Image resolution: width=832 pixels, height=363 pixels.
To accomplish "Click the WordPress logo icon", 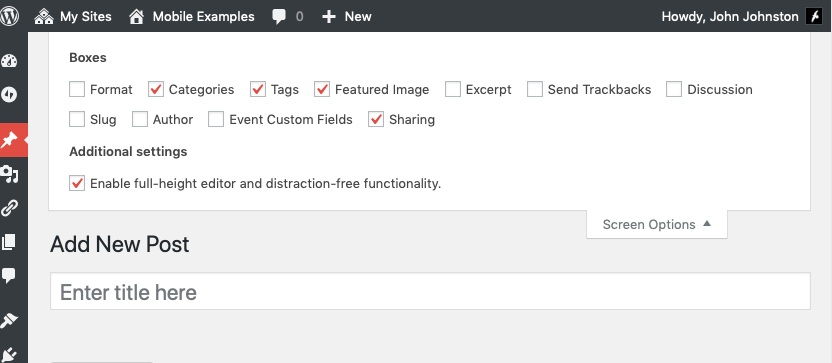I will tap(8, 16).
